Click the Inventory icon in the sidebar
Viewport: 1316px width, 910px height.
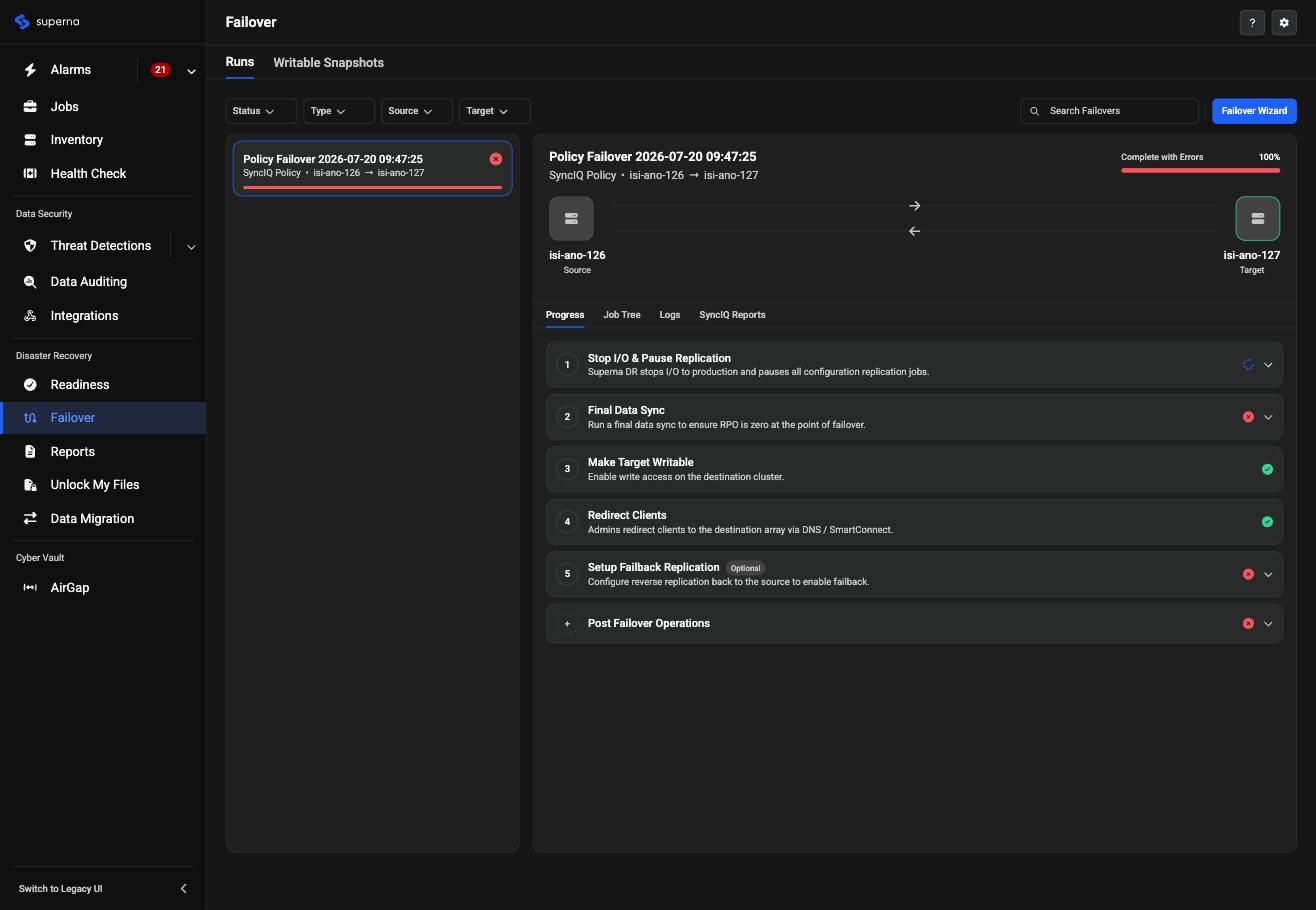[x=30, y=140]
